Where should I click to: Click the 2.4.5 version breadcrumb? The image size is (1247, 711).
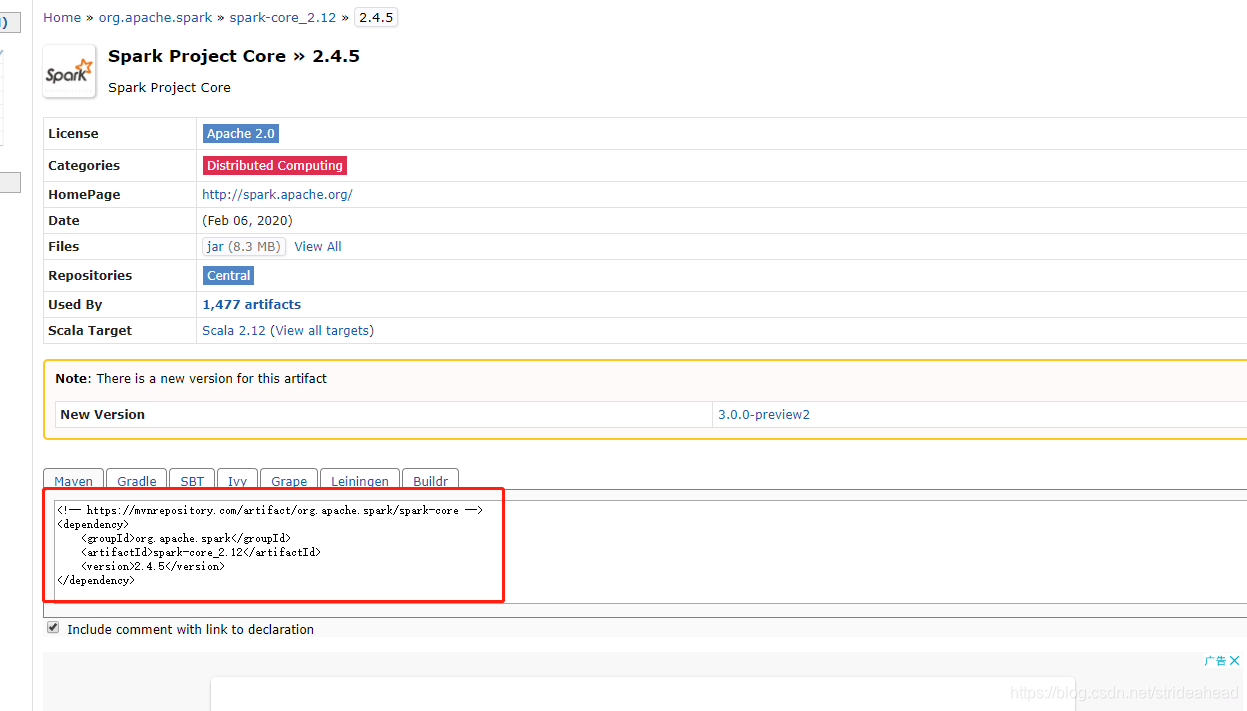tap(375, 18)
